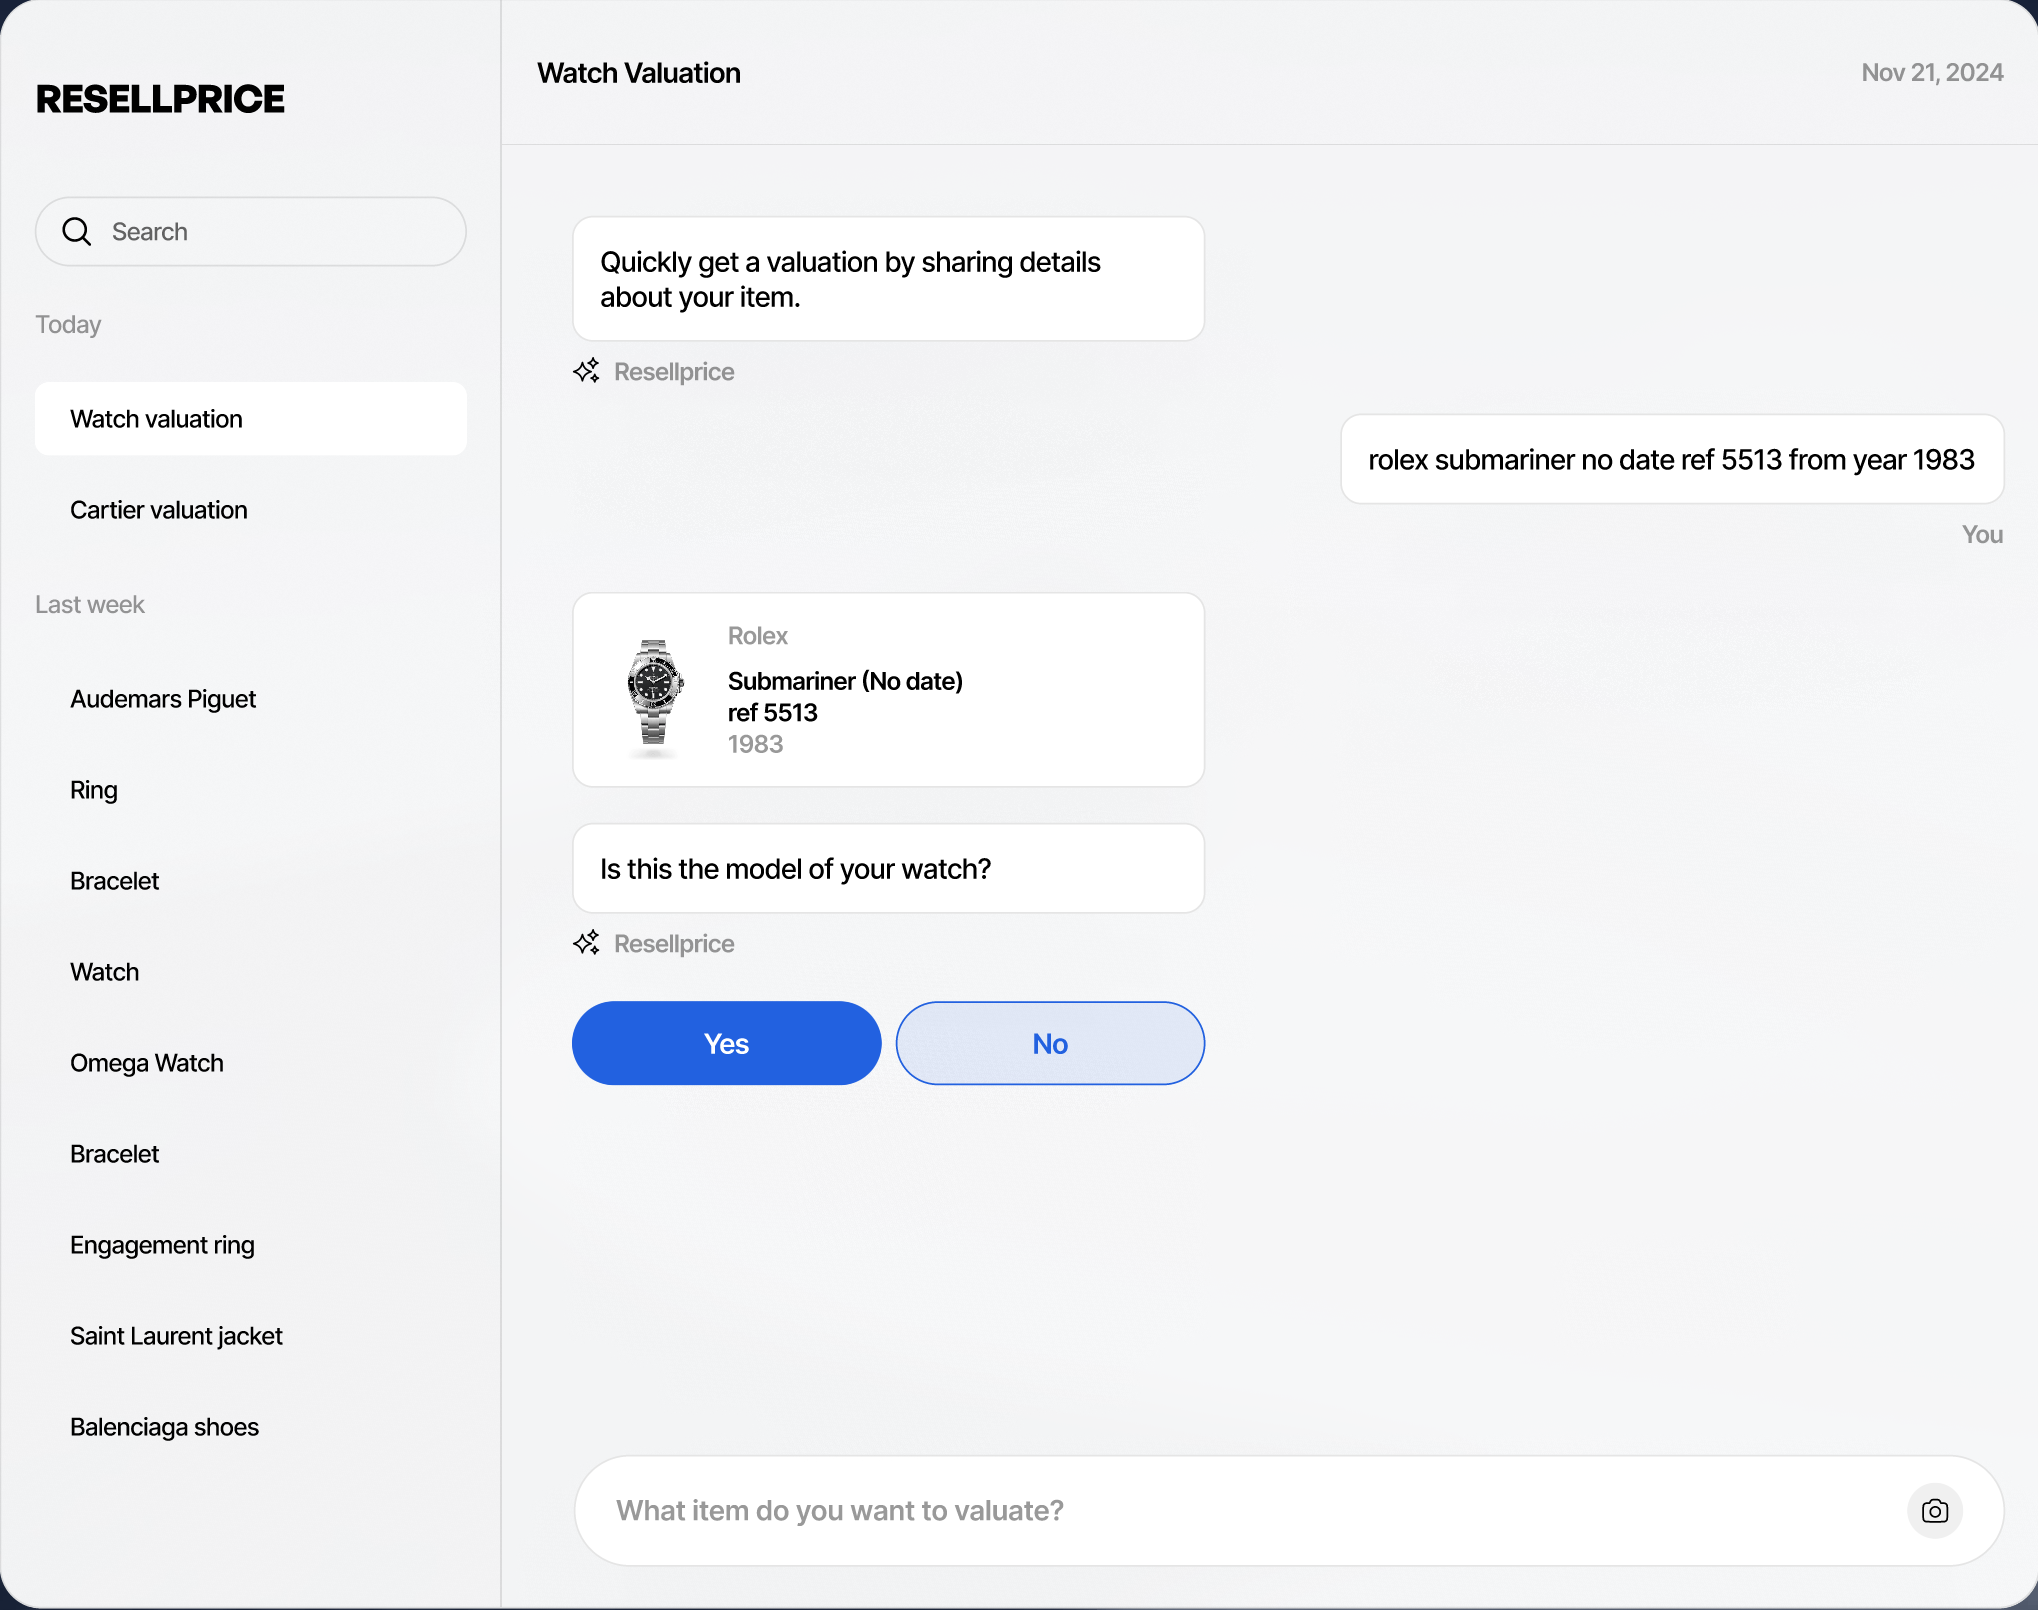Viewport: 2038px width, 1610px height.
Task: Click the user message about rolex submariner
Action: pos(1671,460)
